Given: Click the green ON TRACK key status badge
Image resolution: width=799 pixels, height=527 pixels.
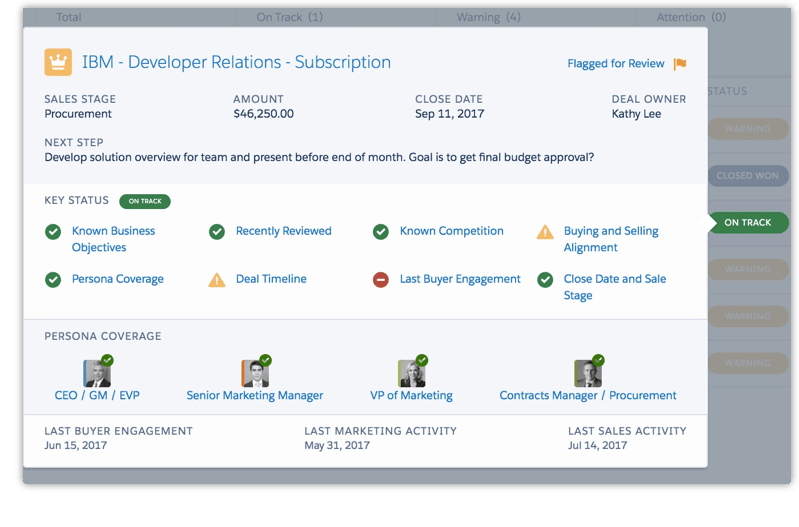Looking at the screenshot, I should (x=145, y=201).
